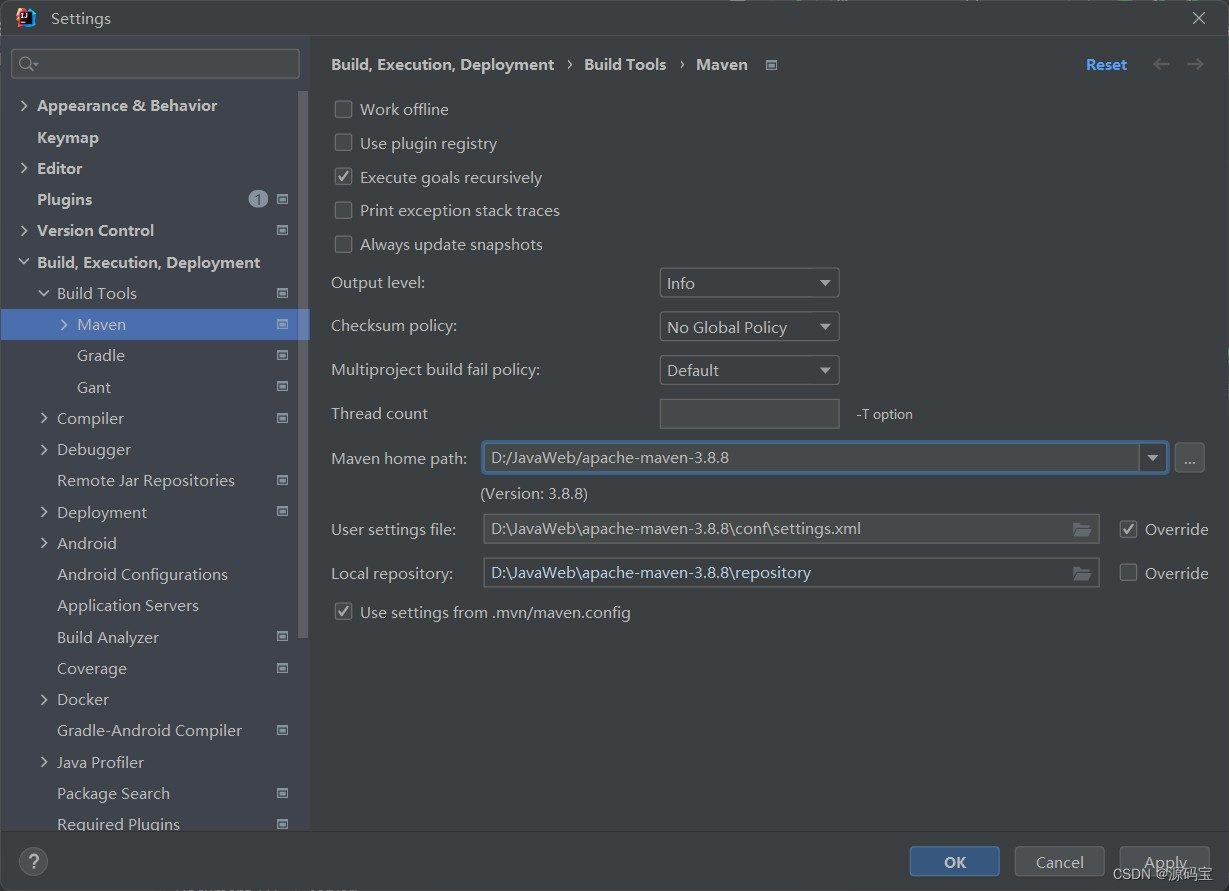The width and height of the screenshot is (1229, 891).
Task: Expand the Compiler tree node
Action: (x=43, y=418)
